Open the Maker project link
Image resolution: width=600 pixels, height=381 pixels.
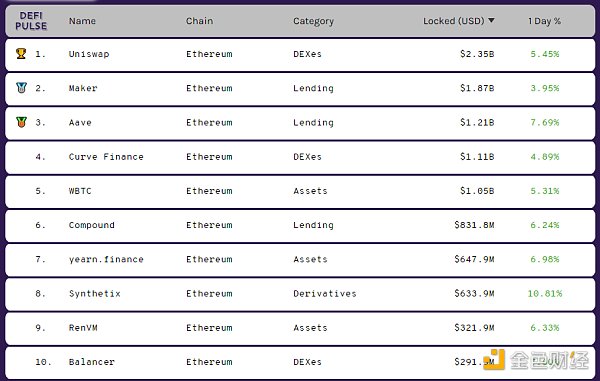tap(83, 88)
